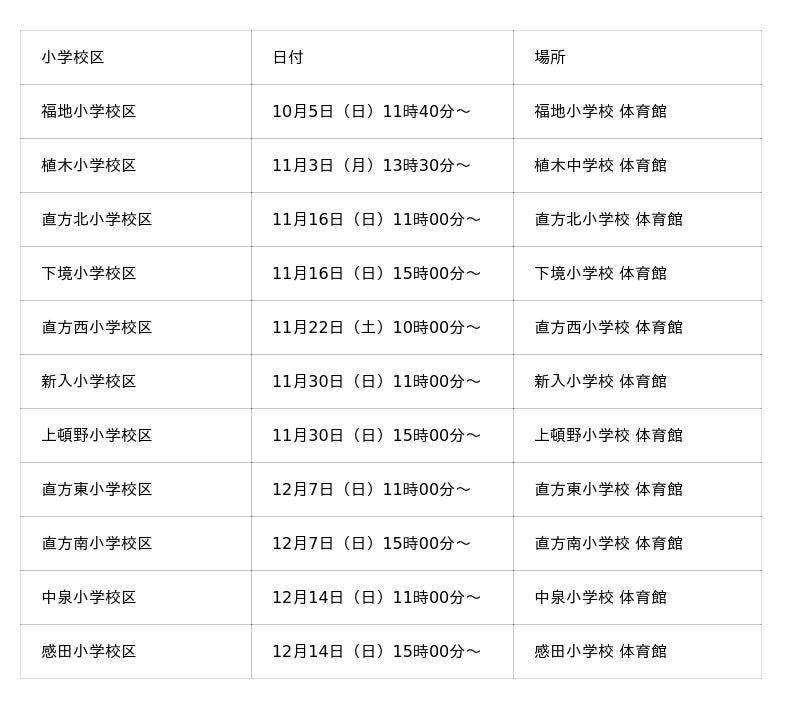
Task: Click the 11月3日（月）13時30分 date cell
Action: [x=371, y=166]
